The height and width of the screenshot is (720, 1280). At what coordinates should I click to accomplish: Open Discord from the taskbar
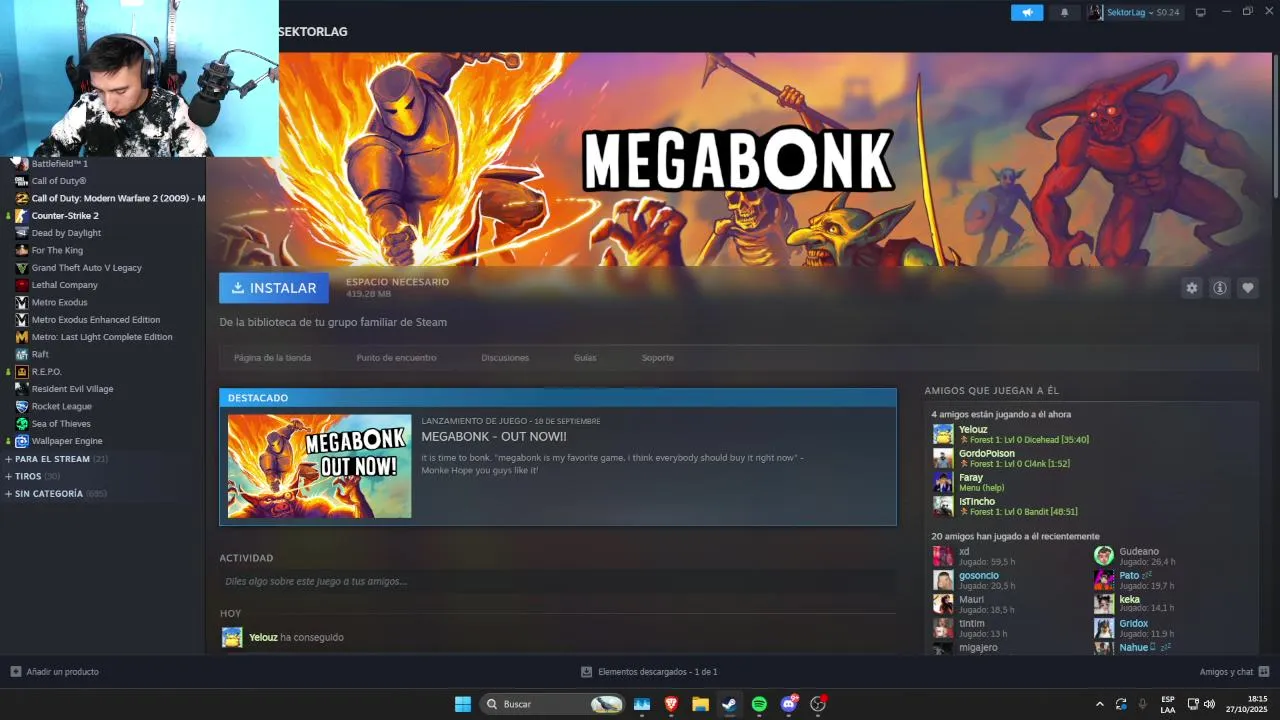click(x=789, y=704)
